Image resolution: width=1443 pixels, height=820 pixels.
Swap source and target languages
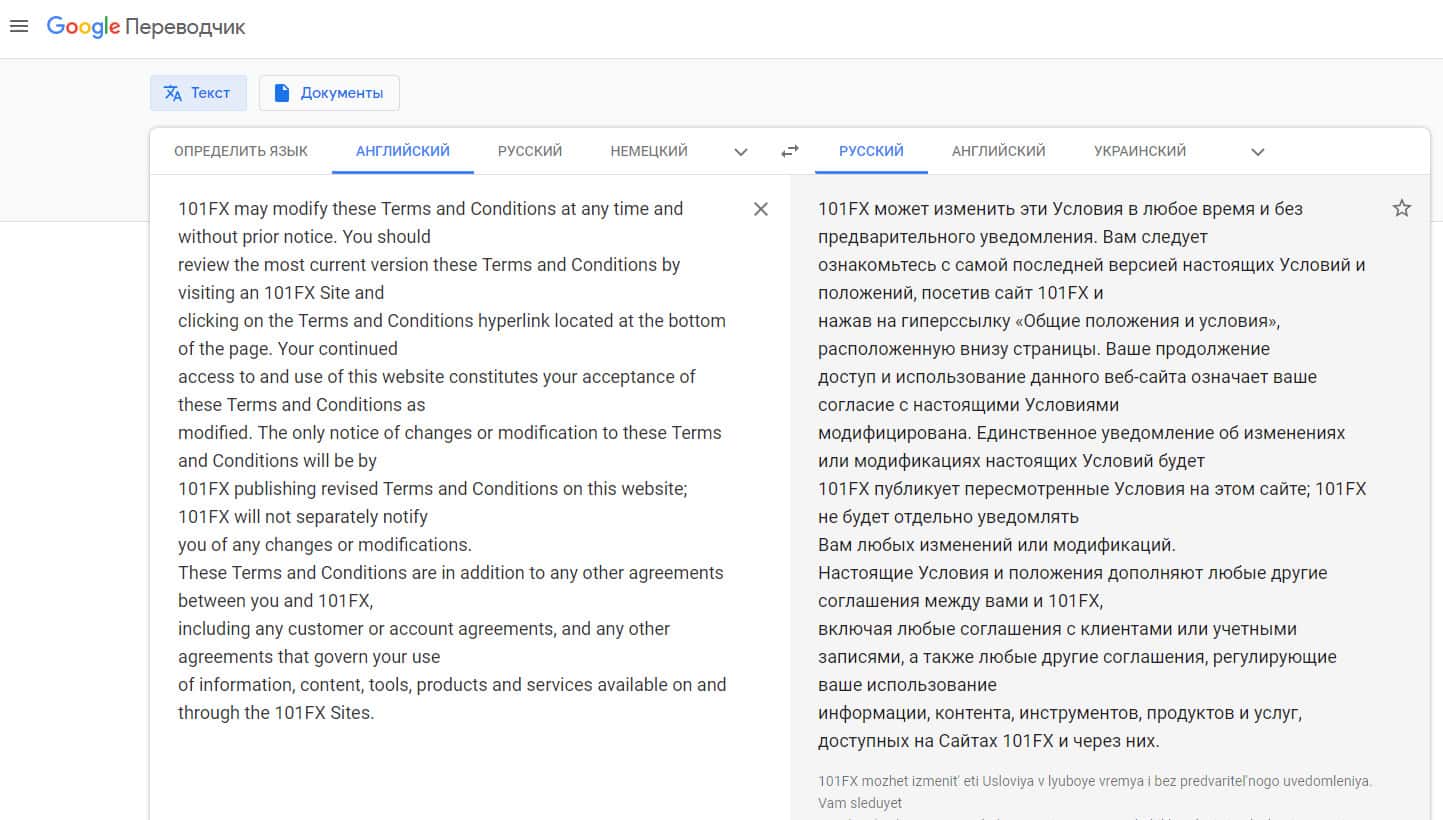790,151
